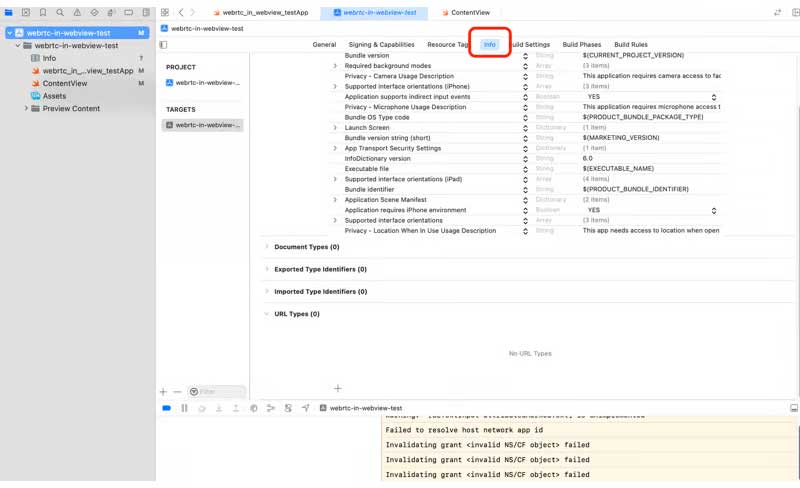Click the $(PRODUCT_BUNDLE_IDENTIFIER) value
The width and height of the screenshot is (800, 488).
tap(636, 189)
